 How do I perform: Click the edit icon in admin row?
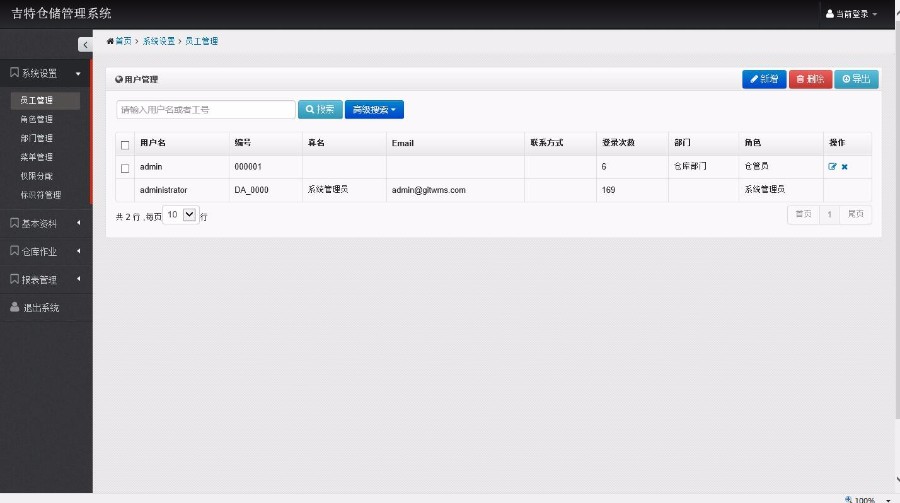click(x=832, y=167)
